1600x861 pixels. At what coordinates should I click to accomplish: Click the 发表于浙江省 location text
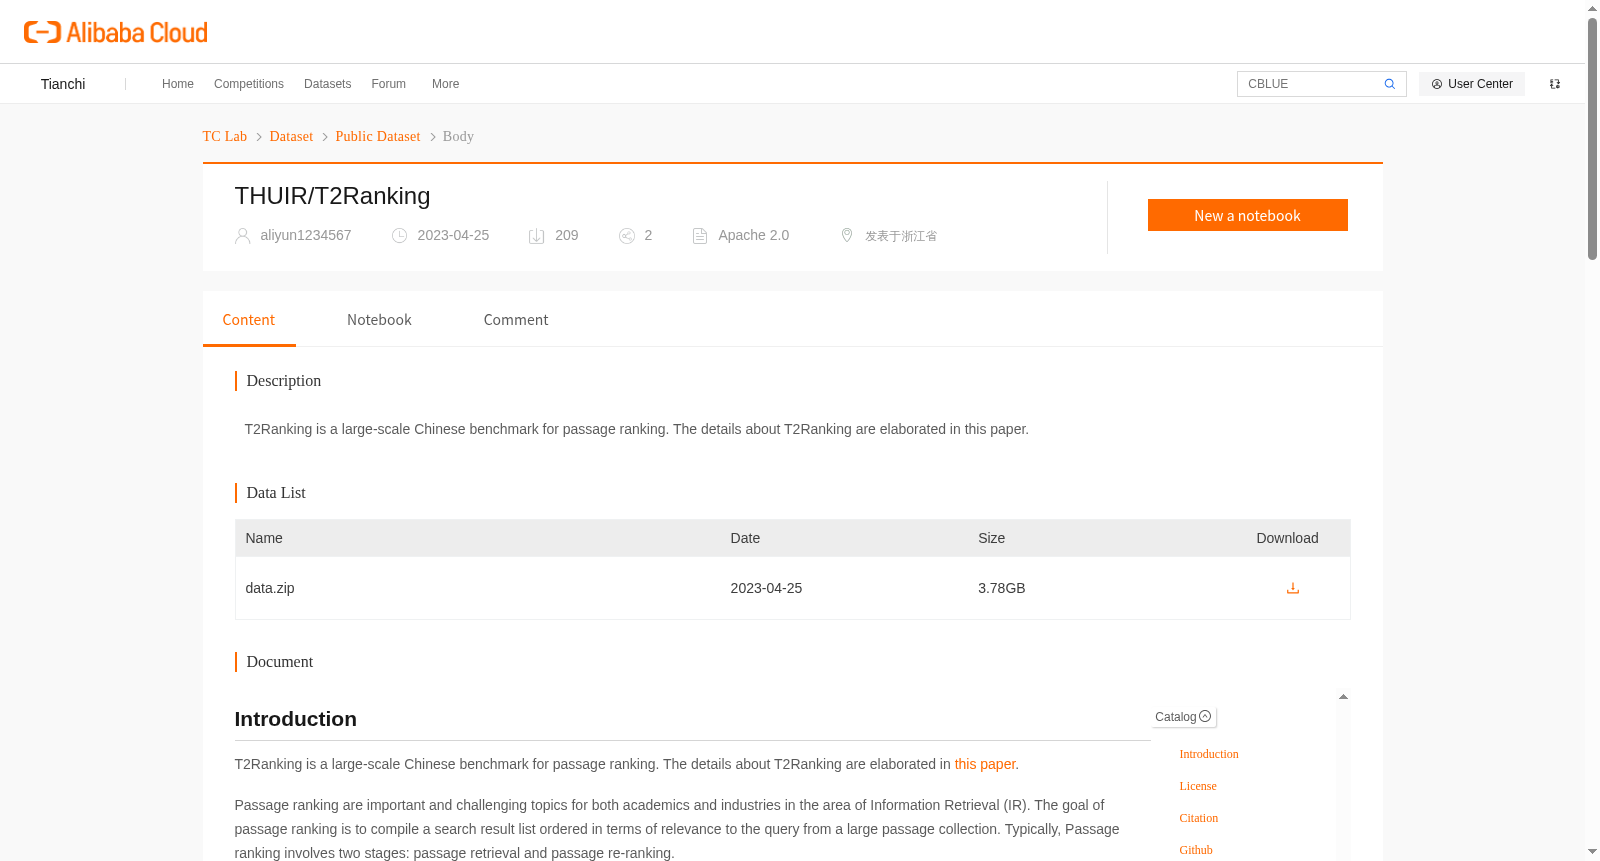tap(901, 236)
